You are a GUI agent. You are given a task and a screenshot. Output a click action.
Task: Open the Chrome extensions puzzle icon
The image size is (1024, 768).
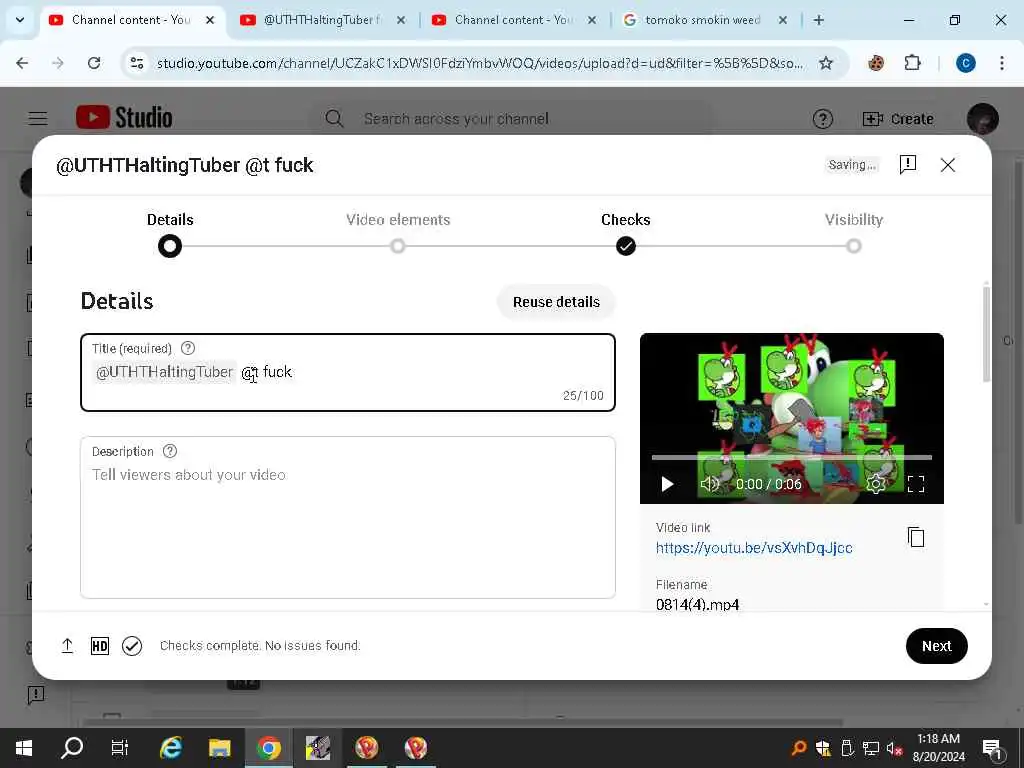pyautogui.click(x=912, y=63)
